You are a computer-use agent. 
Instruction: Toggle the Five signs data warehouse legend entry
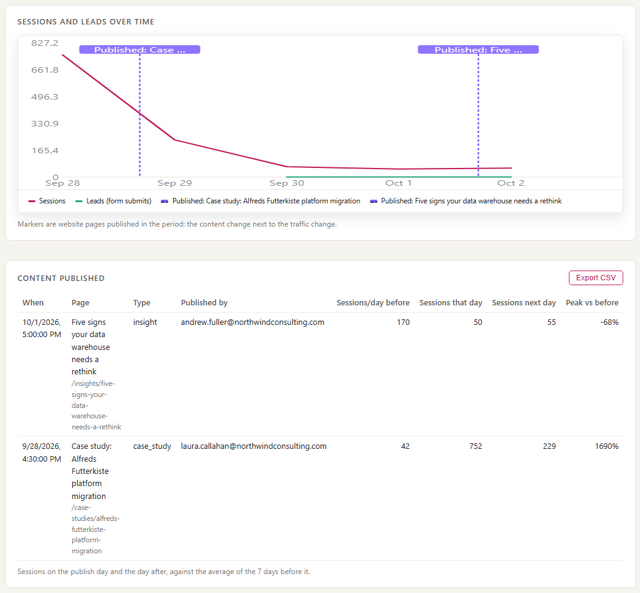click(466, 201)
